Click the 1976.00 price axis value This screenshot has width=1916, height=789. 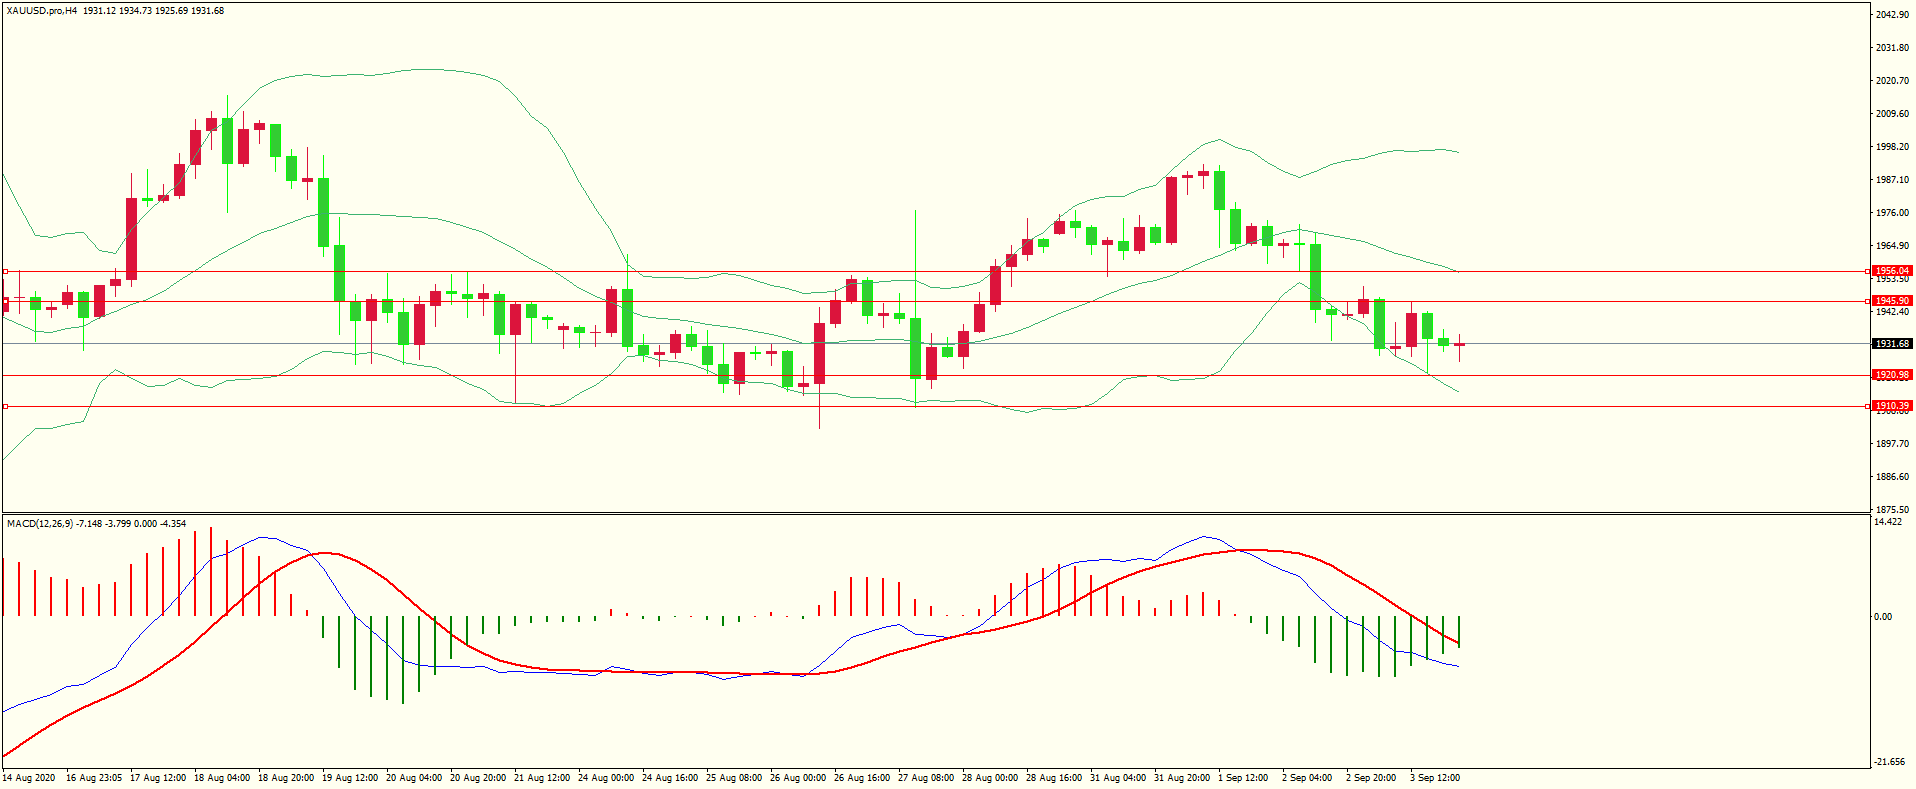click(x=1892, y=213)
